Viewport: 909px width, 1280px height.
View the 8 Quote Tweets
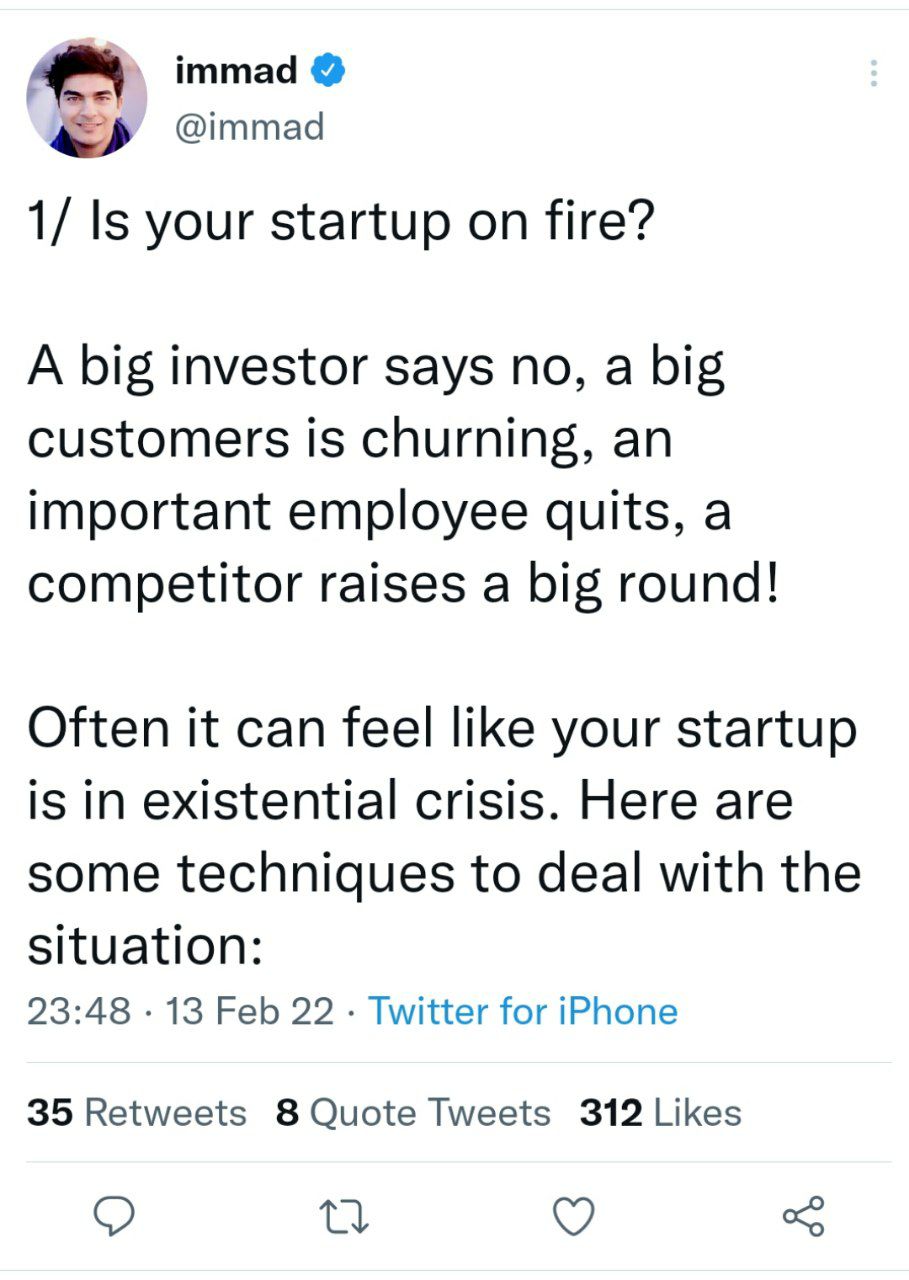coord(413,1113)
